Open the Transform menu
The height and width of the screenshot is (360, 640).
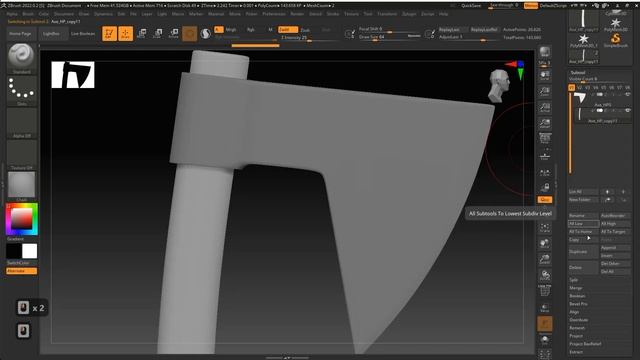[387, 14]
